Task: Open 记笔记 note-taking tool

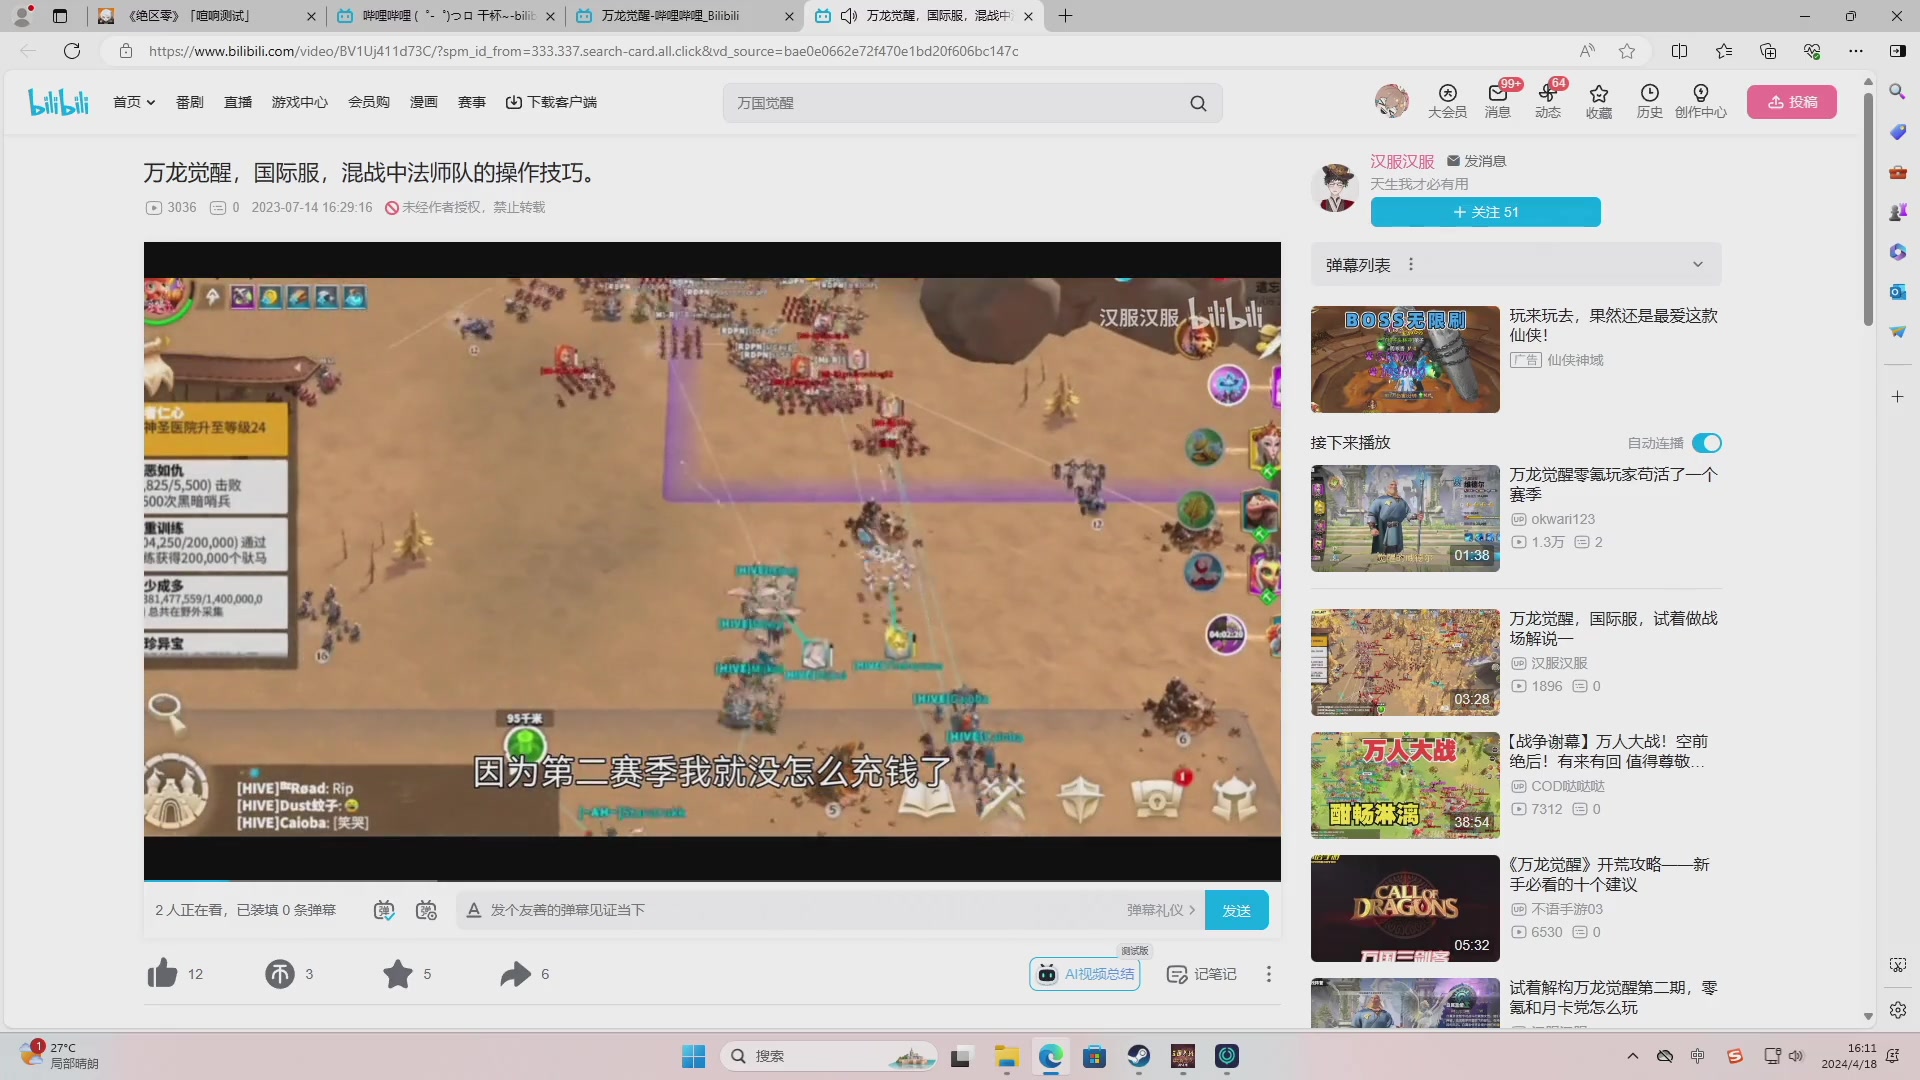Action: 1202,974
